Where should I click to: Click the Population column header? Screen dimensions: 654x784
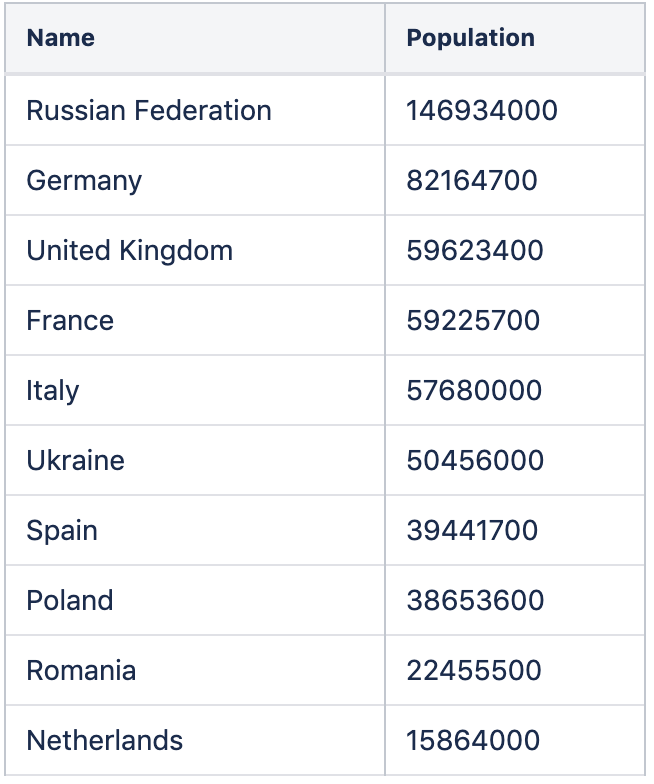tap(470, 38)
